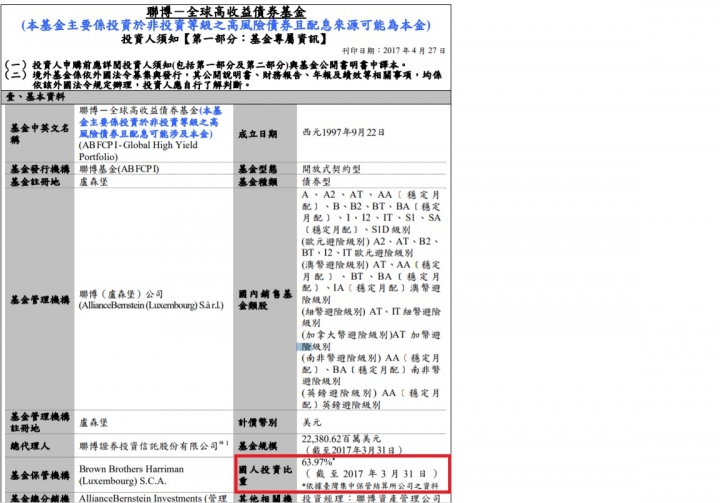Click the 歐元避險級別 share class line

371,247
